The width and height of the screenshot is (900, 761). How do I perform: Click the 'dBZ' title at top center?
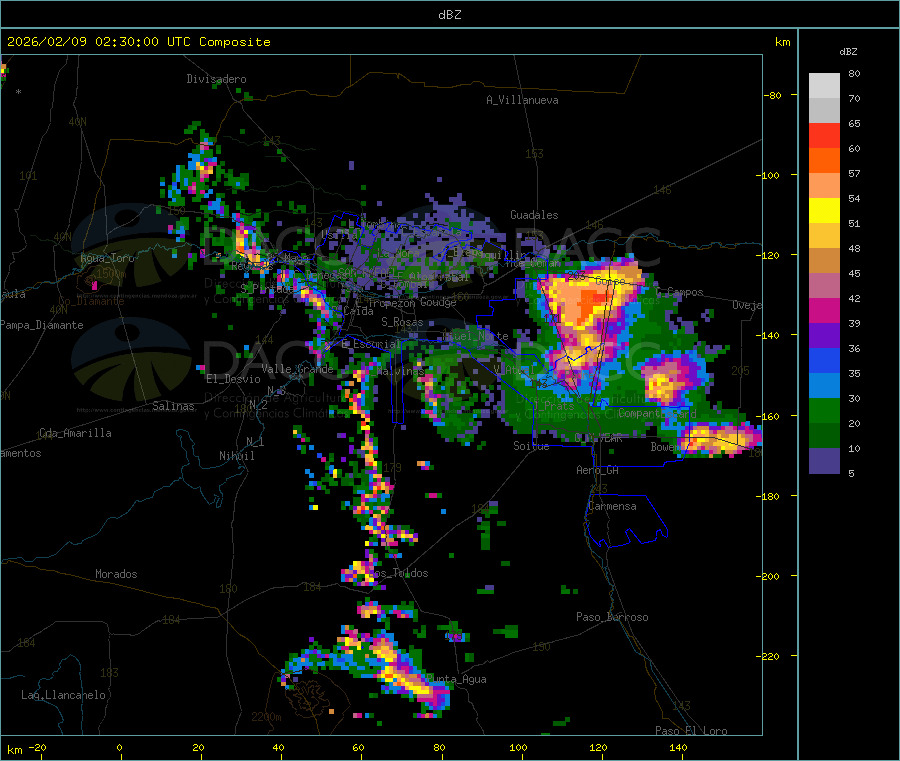click(449, 15)
